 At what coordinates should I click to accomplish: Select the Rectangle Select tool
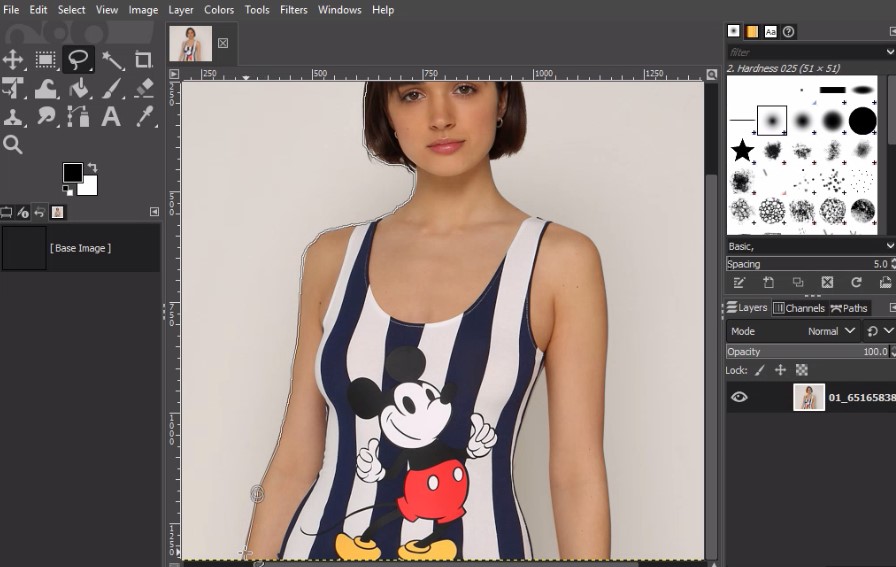46,60
